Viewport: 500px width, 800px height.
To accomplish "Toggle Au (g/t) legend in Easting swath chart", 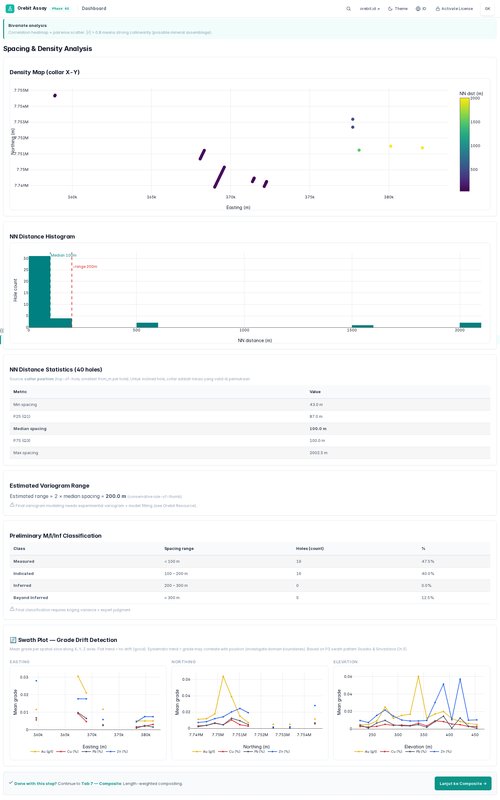I will (x=40, y=752).
